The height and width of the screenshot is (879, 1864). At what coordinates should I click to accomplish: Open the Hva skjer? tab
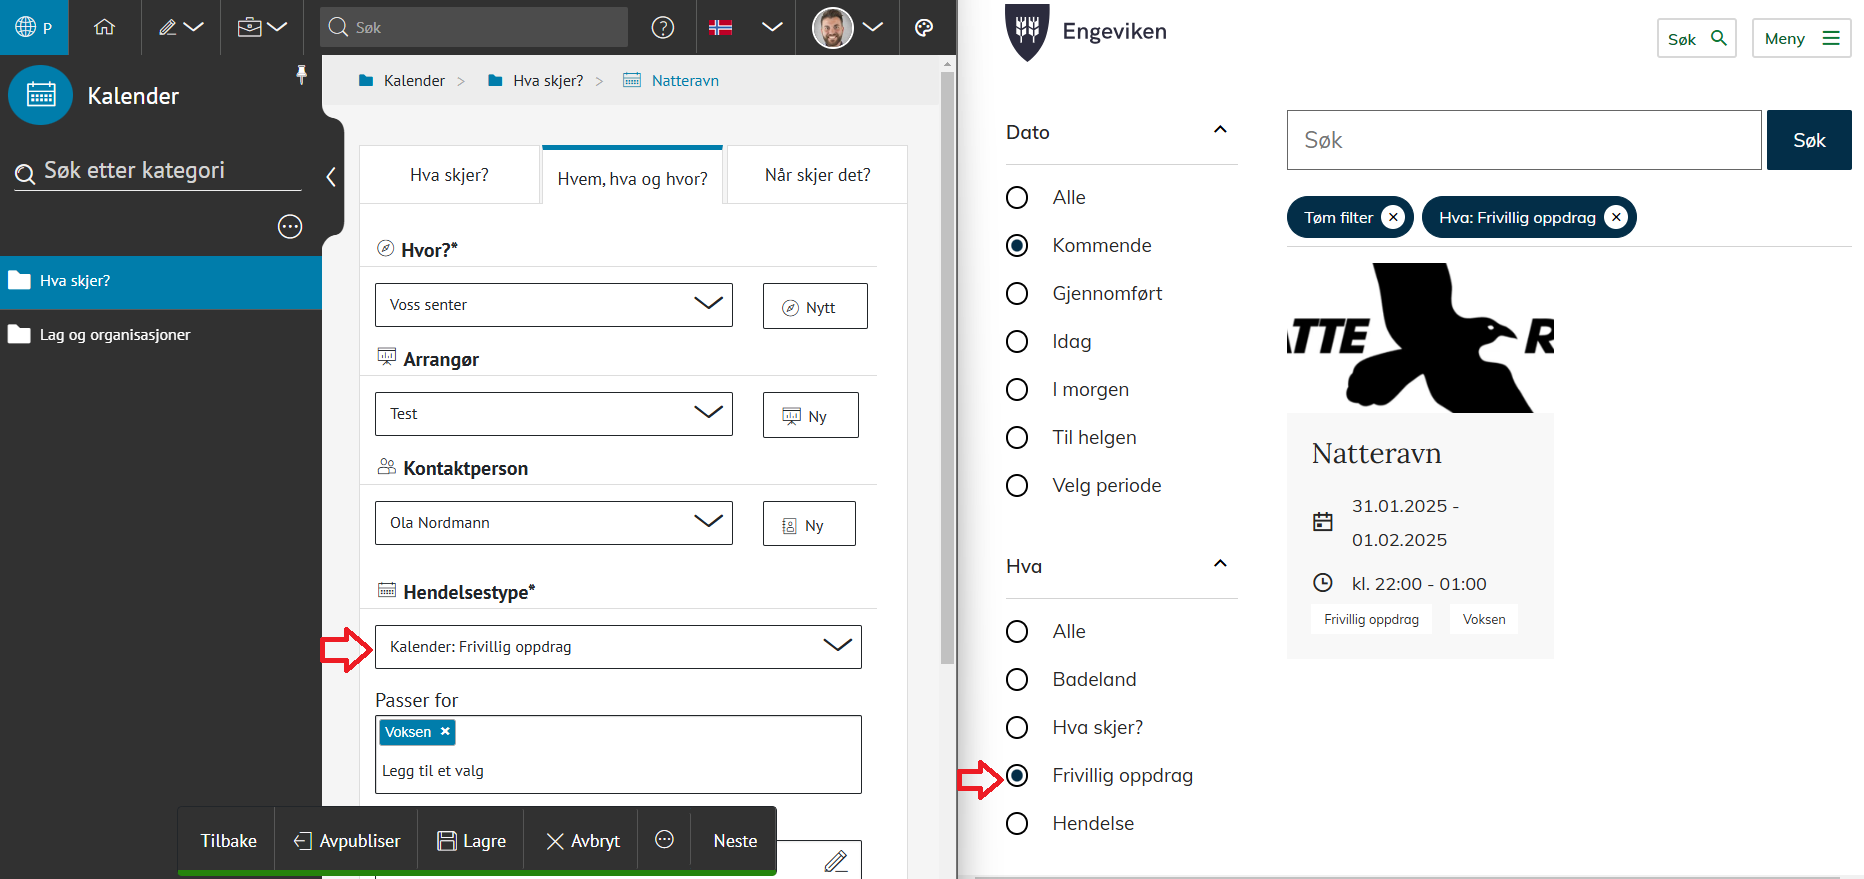[x=449, y=175]
